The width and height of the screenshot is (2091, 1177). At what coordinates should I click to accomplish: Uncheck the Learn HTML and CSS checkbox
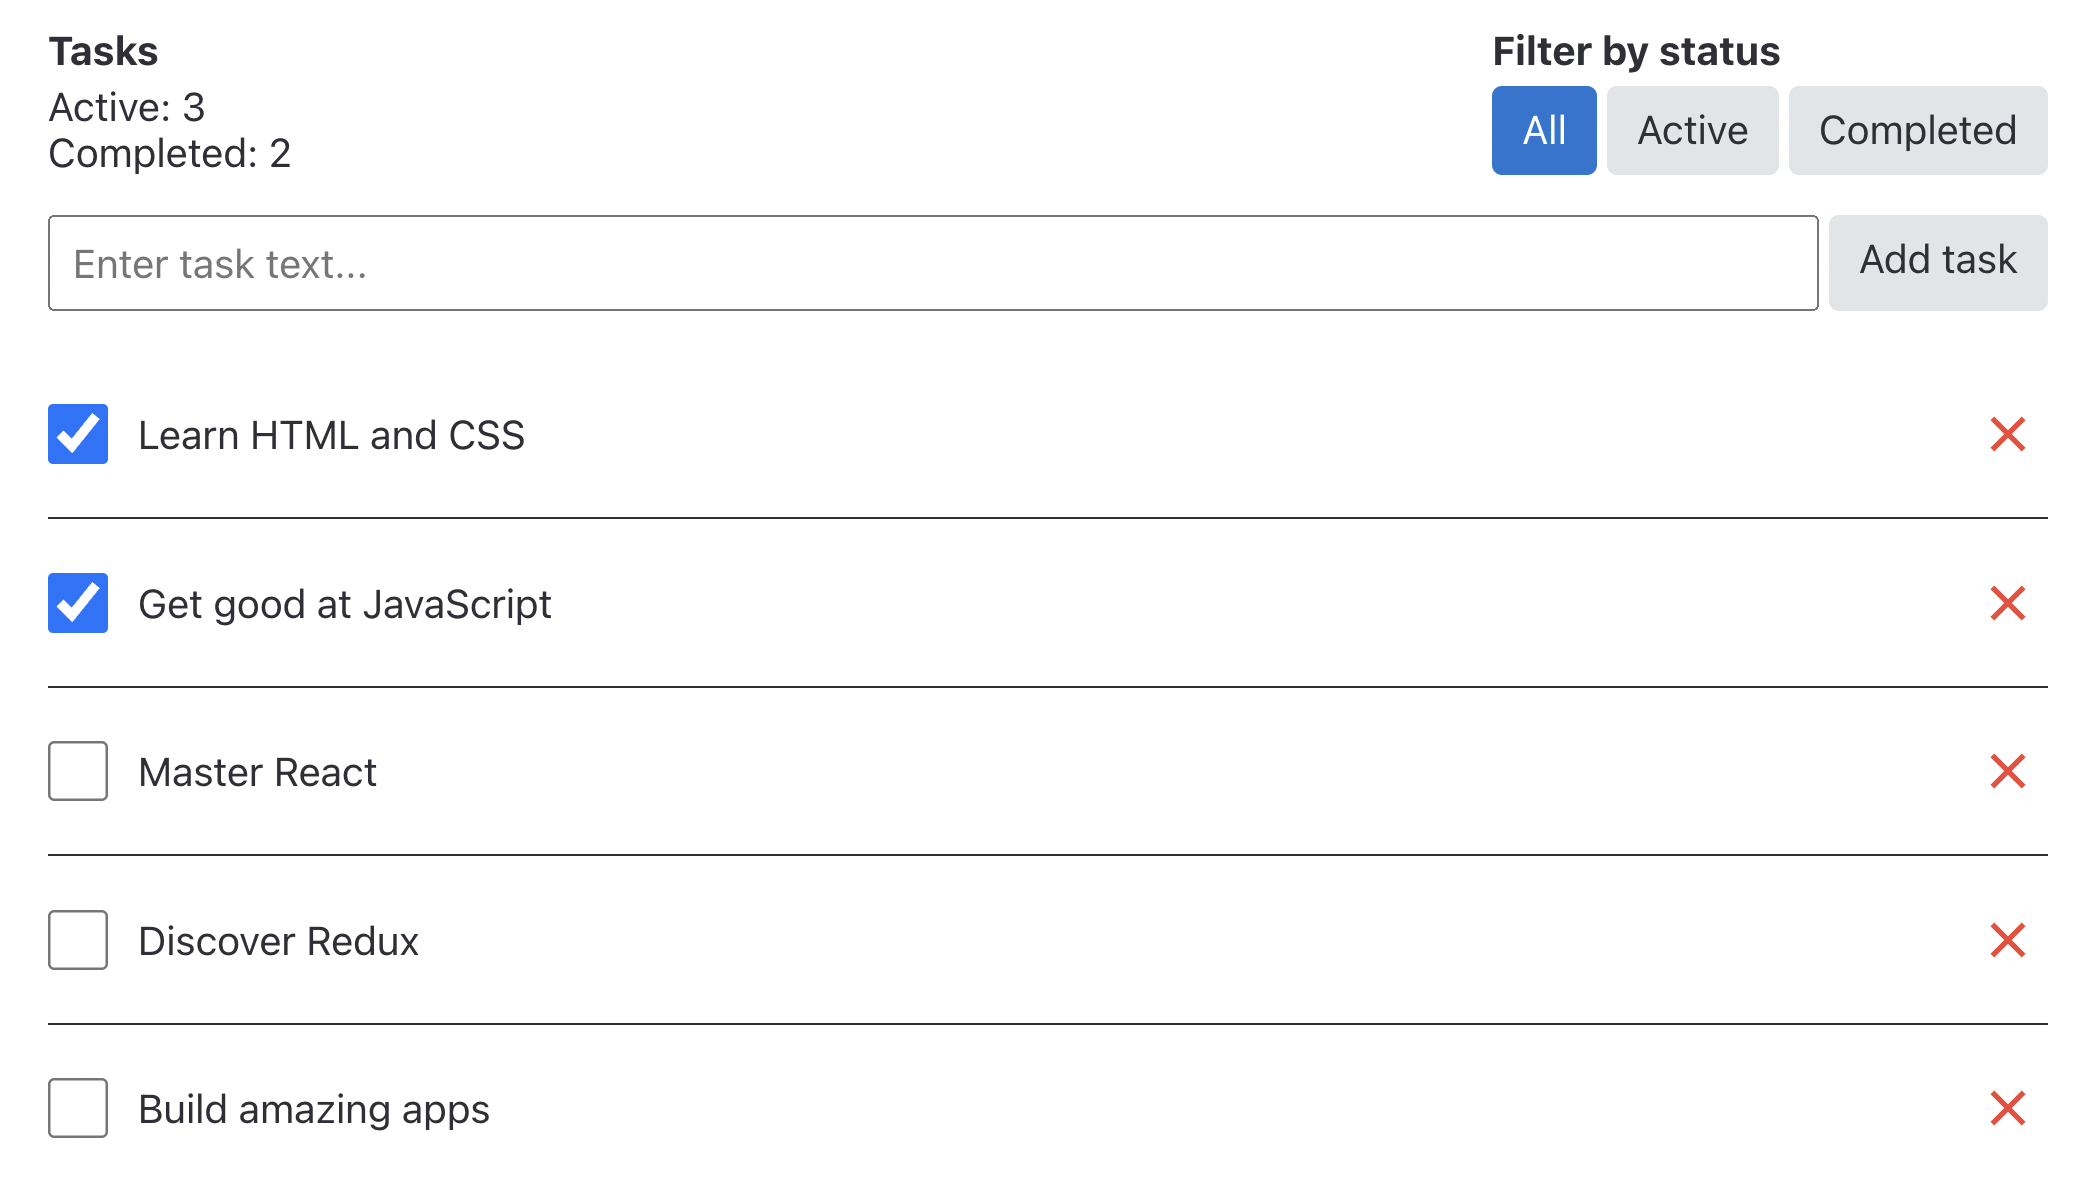(78, 435)
